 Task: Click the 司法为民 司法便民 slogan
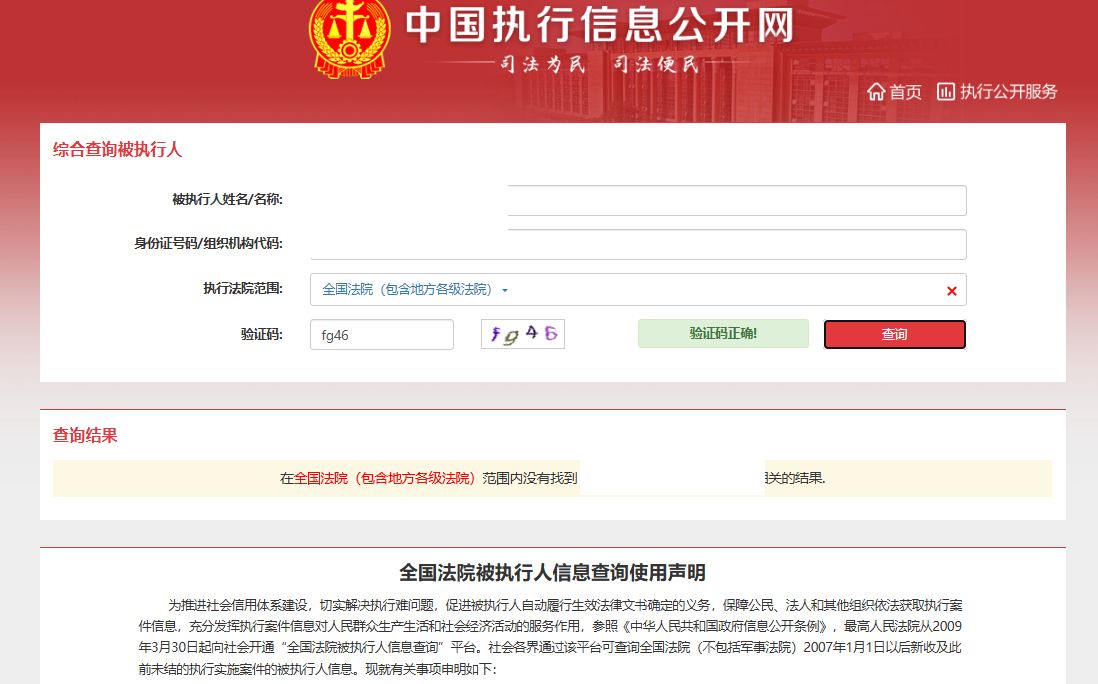(x=600, y=65)
